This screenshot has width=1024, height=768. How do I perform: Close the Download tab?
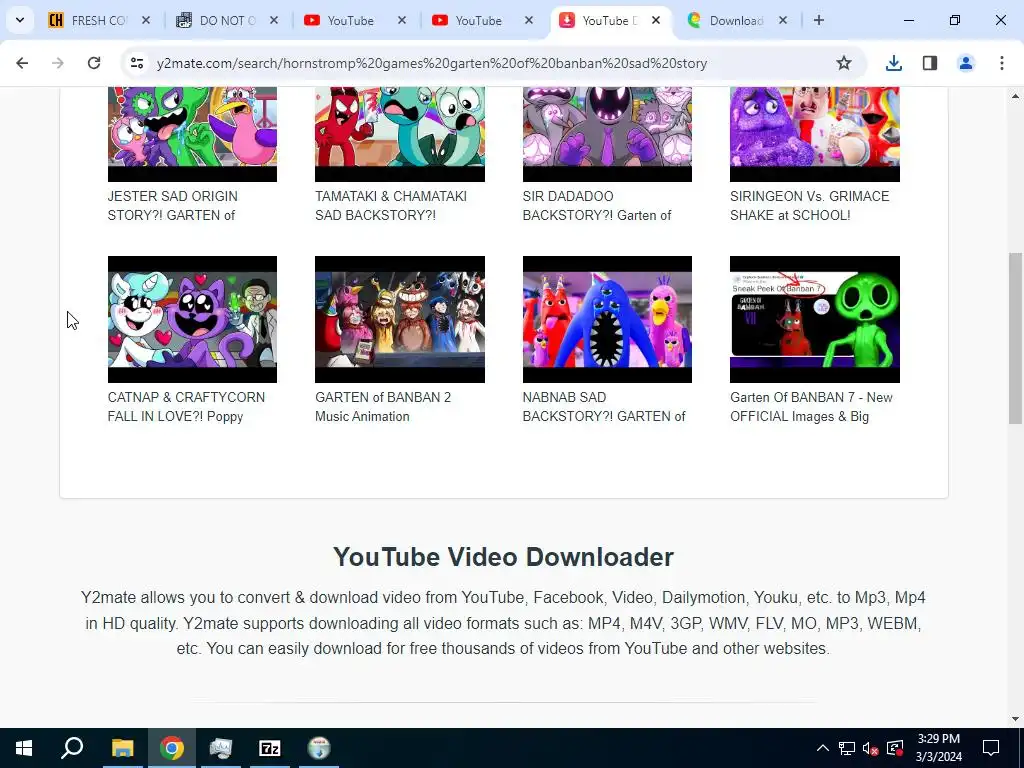(783, 20)
